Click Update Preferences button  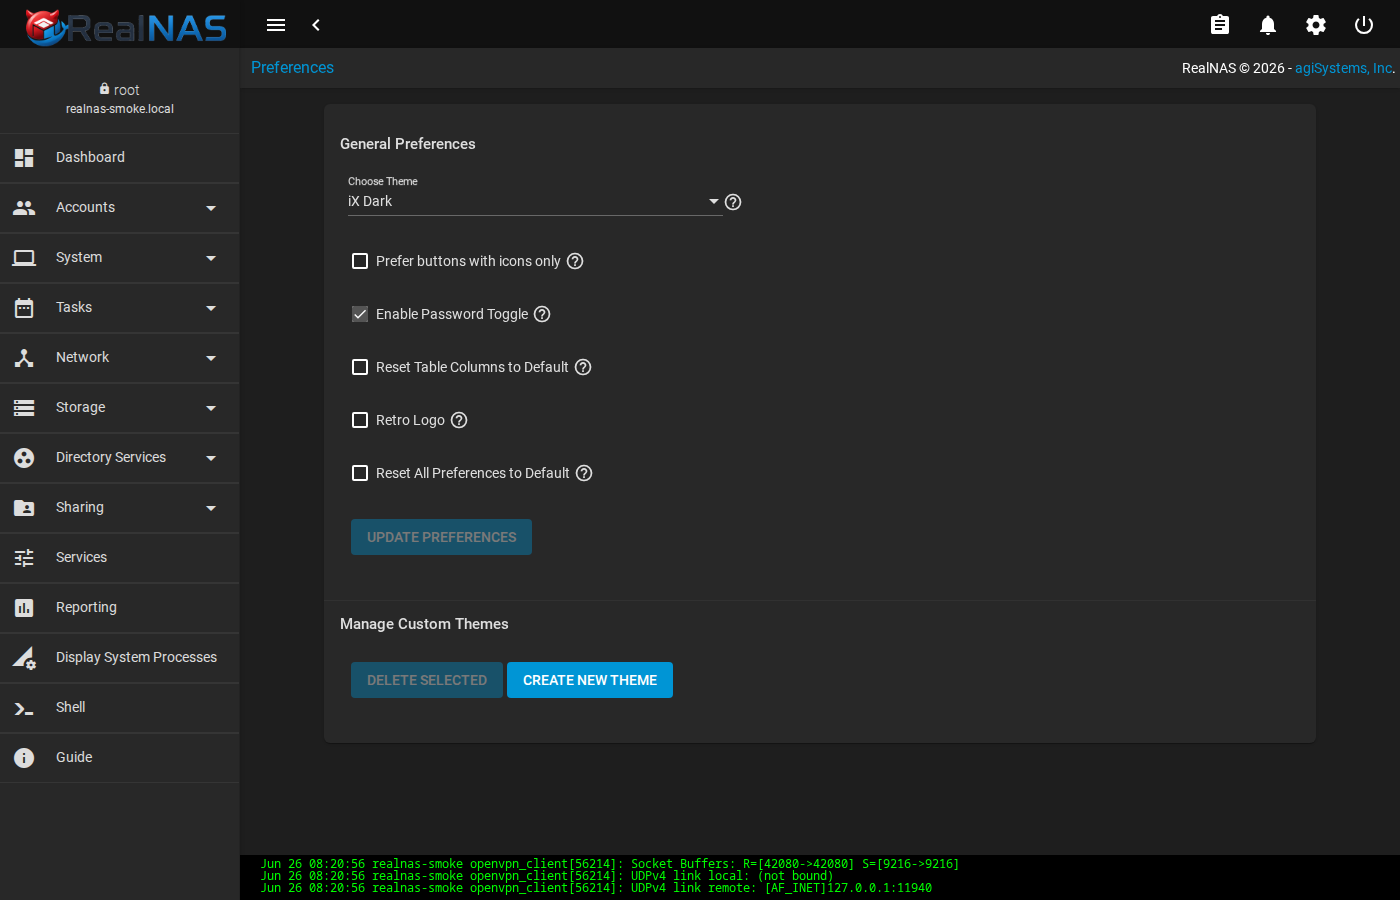coord(441,537)
